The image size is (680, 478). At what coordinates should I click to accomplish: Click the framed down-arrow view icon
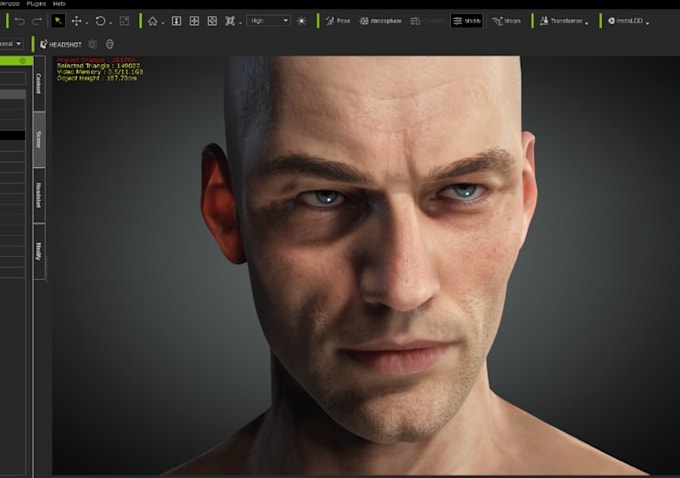click(176, 21)
